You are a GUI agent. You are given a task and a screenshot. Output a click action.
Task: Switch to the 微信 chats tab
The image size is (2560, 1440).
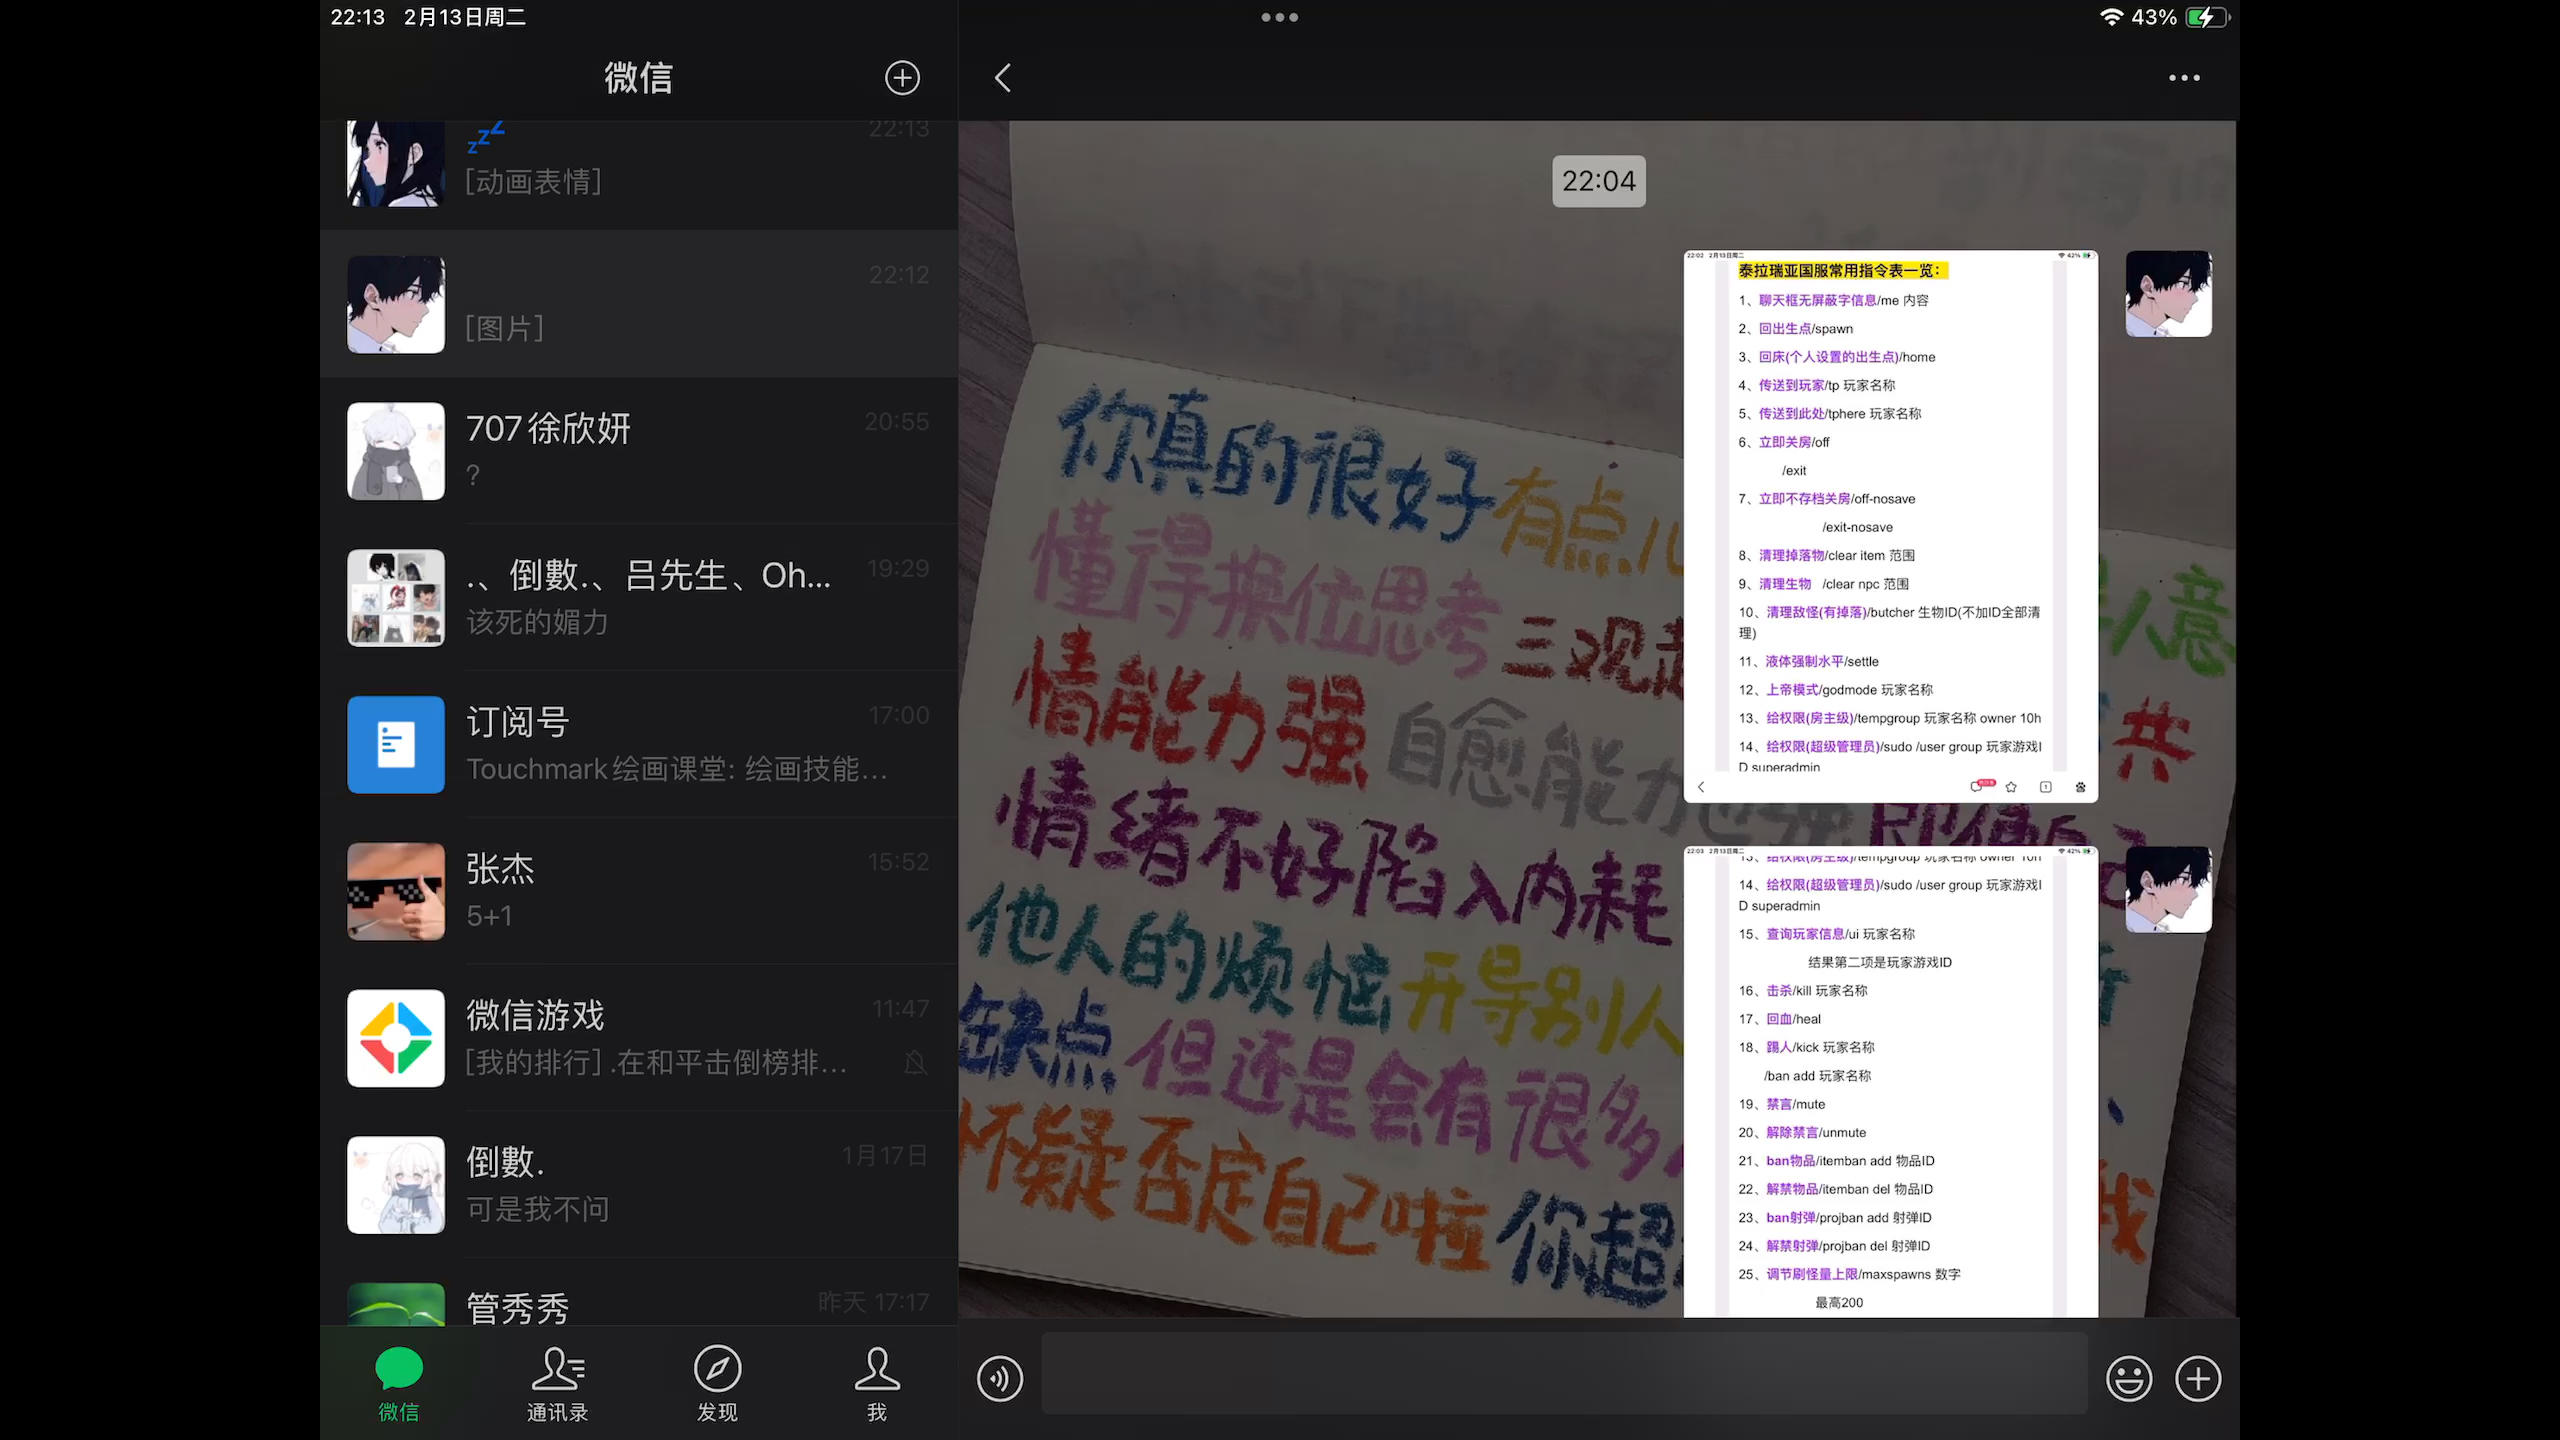point(399,1385)
